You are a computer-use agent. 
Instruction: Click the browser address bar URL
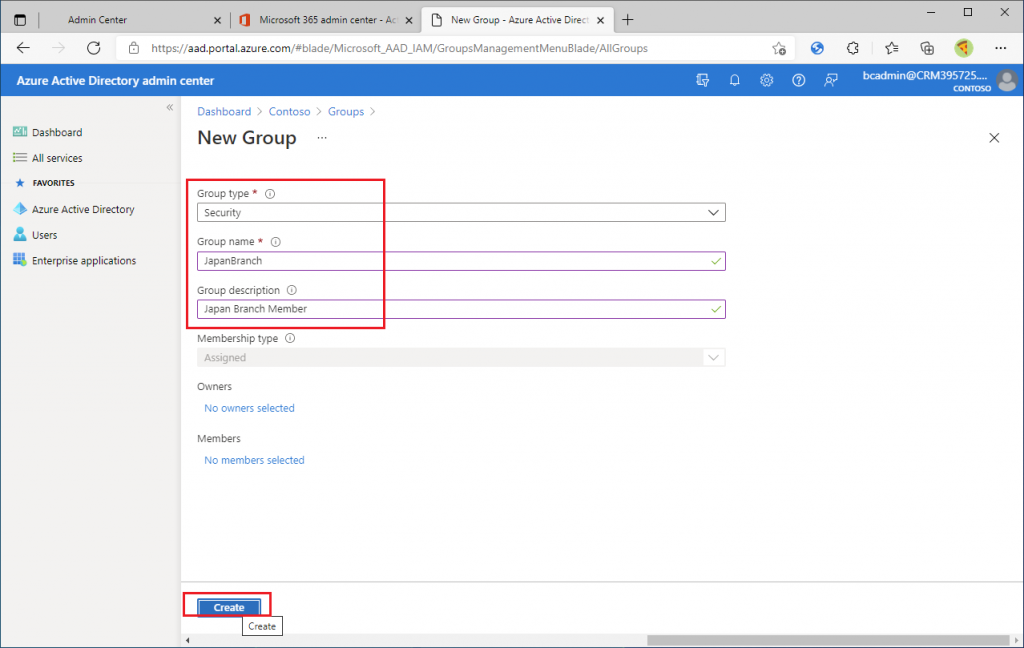[399, 48]
